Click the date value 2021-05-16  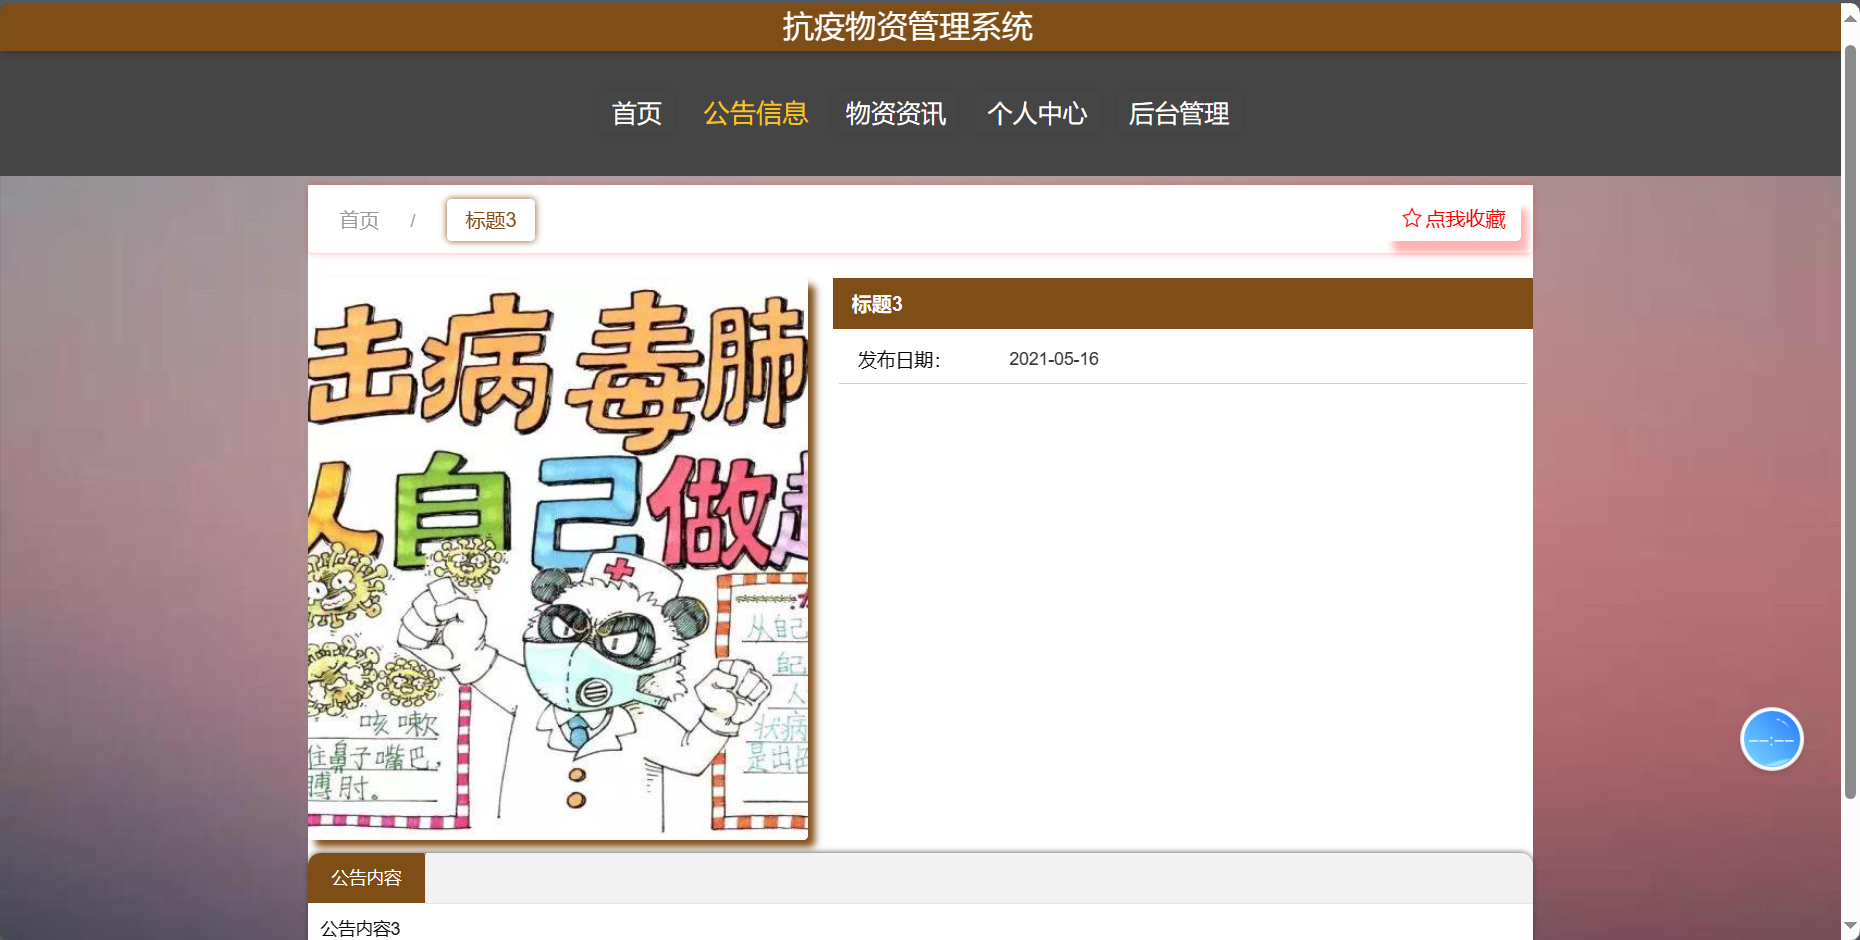pos(1053,359)
